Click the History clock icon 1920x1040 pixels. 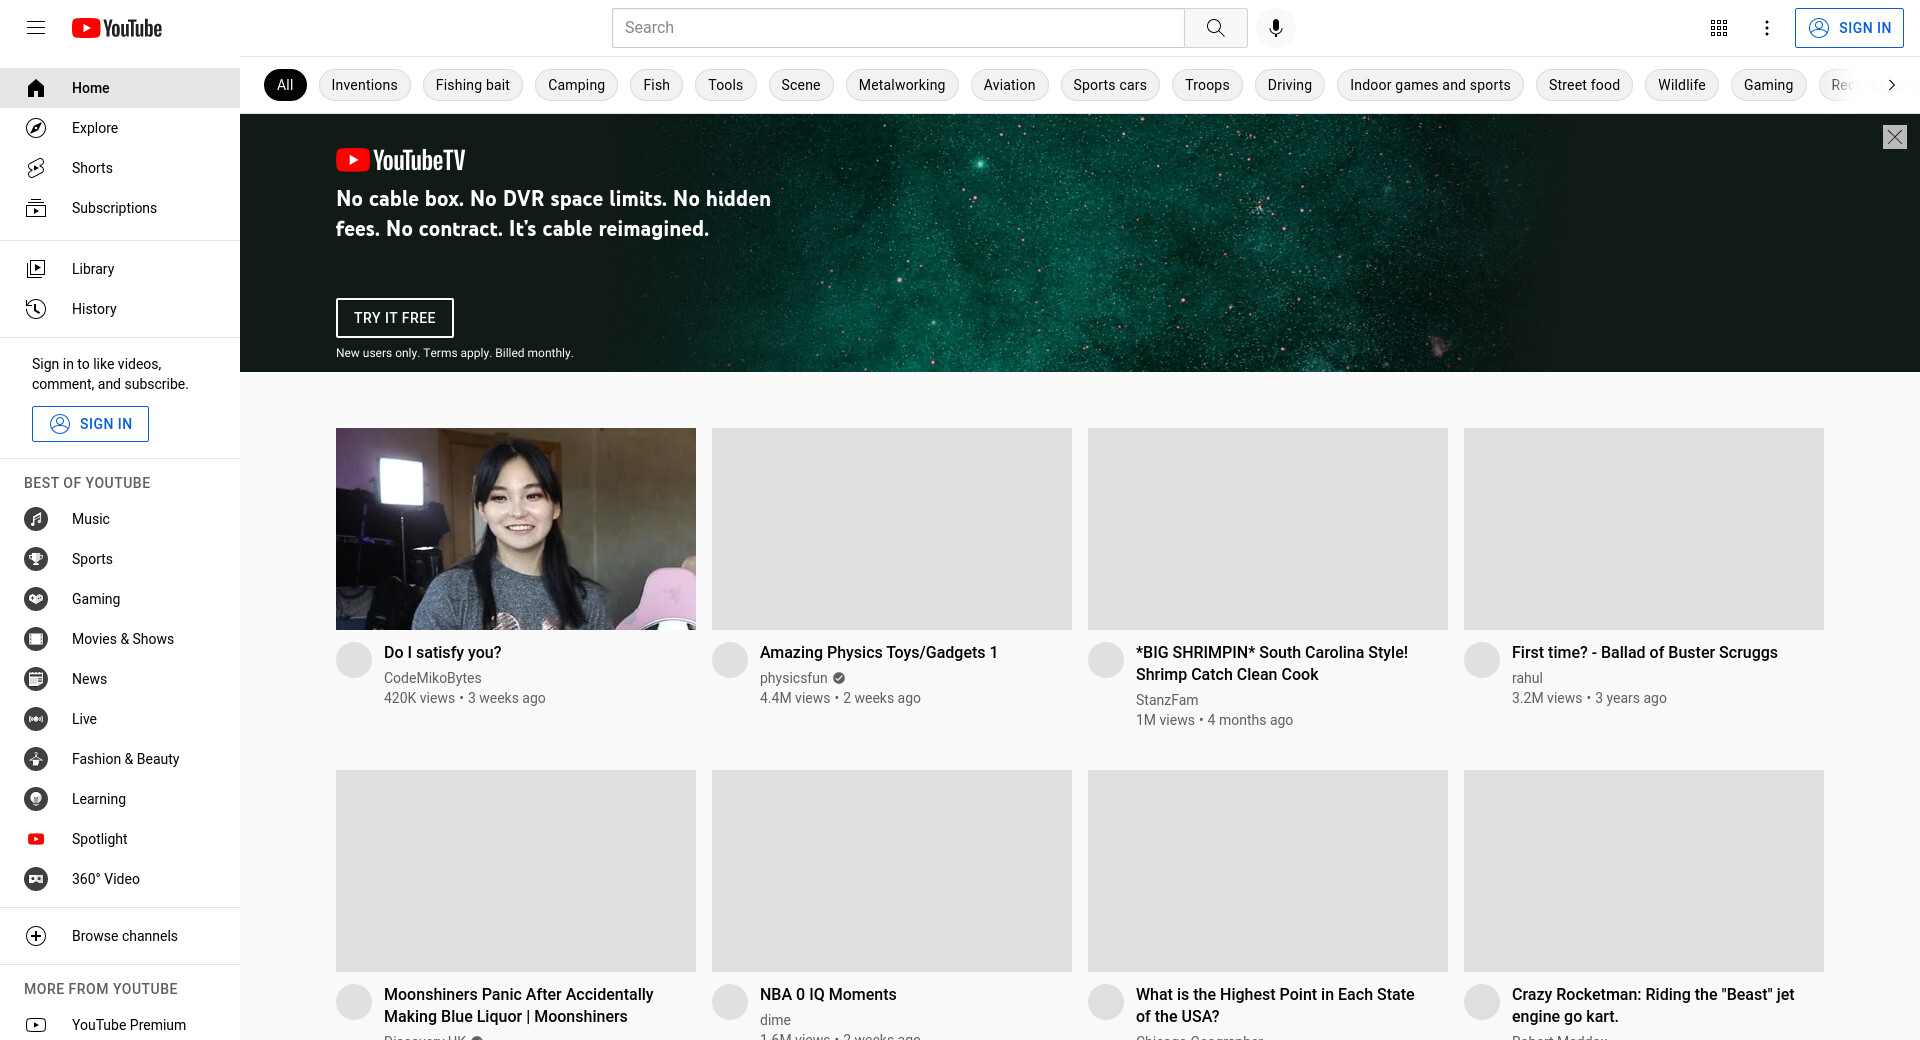(36, 309)
